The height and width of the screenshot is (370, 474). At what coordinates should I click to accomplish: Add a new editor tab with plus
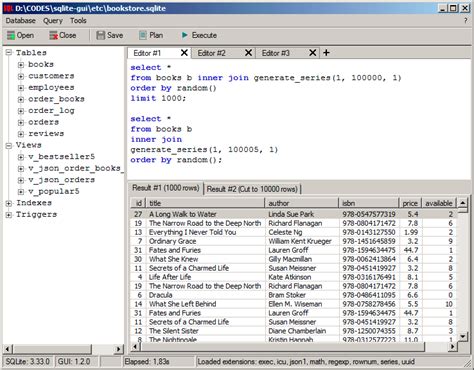click(326, 53)
